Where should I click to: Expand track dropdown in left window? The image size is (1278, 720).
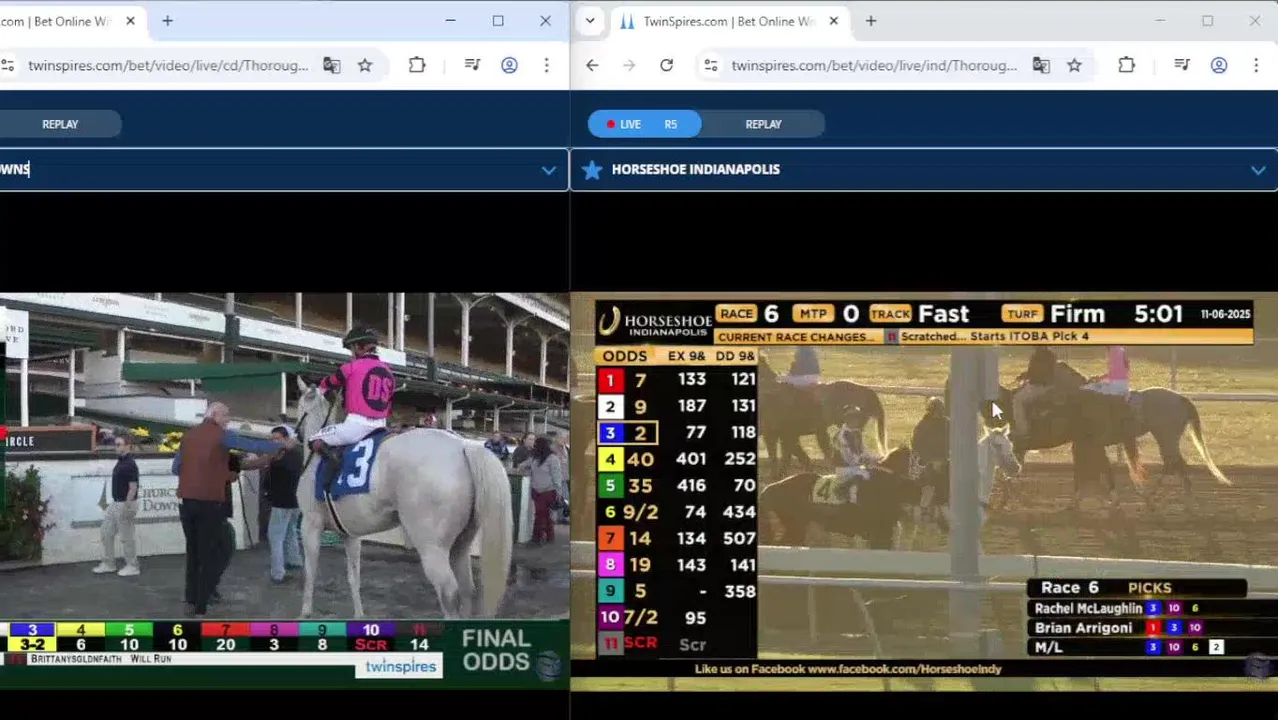click(x=548, y=170)
